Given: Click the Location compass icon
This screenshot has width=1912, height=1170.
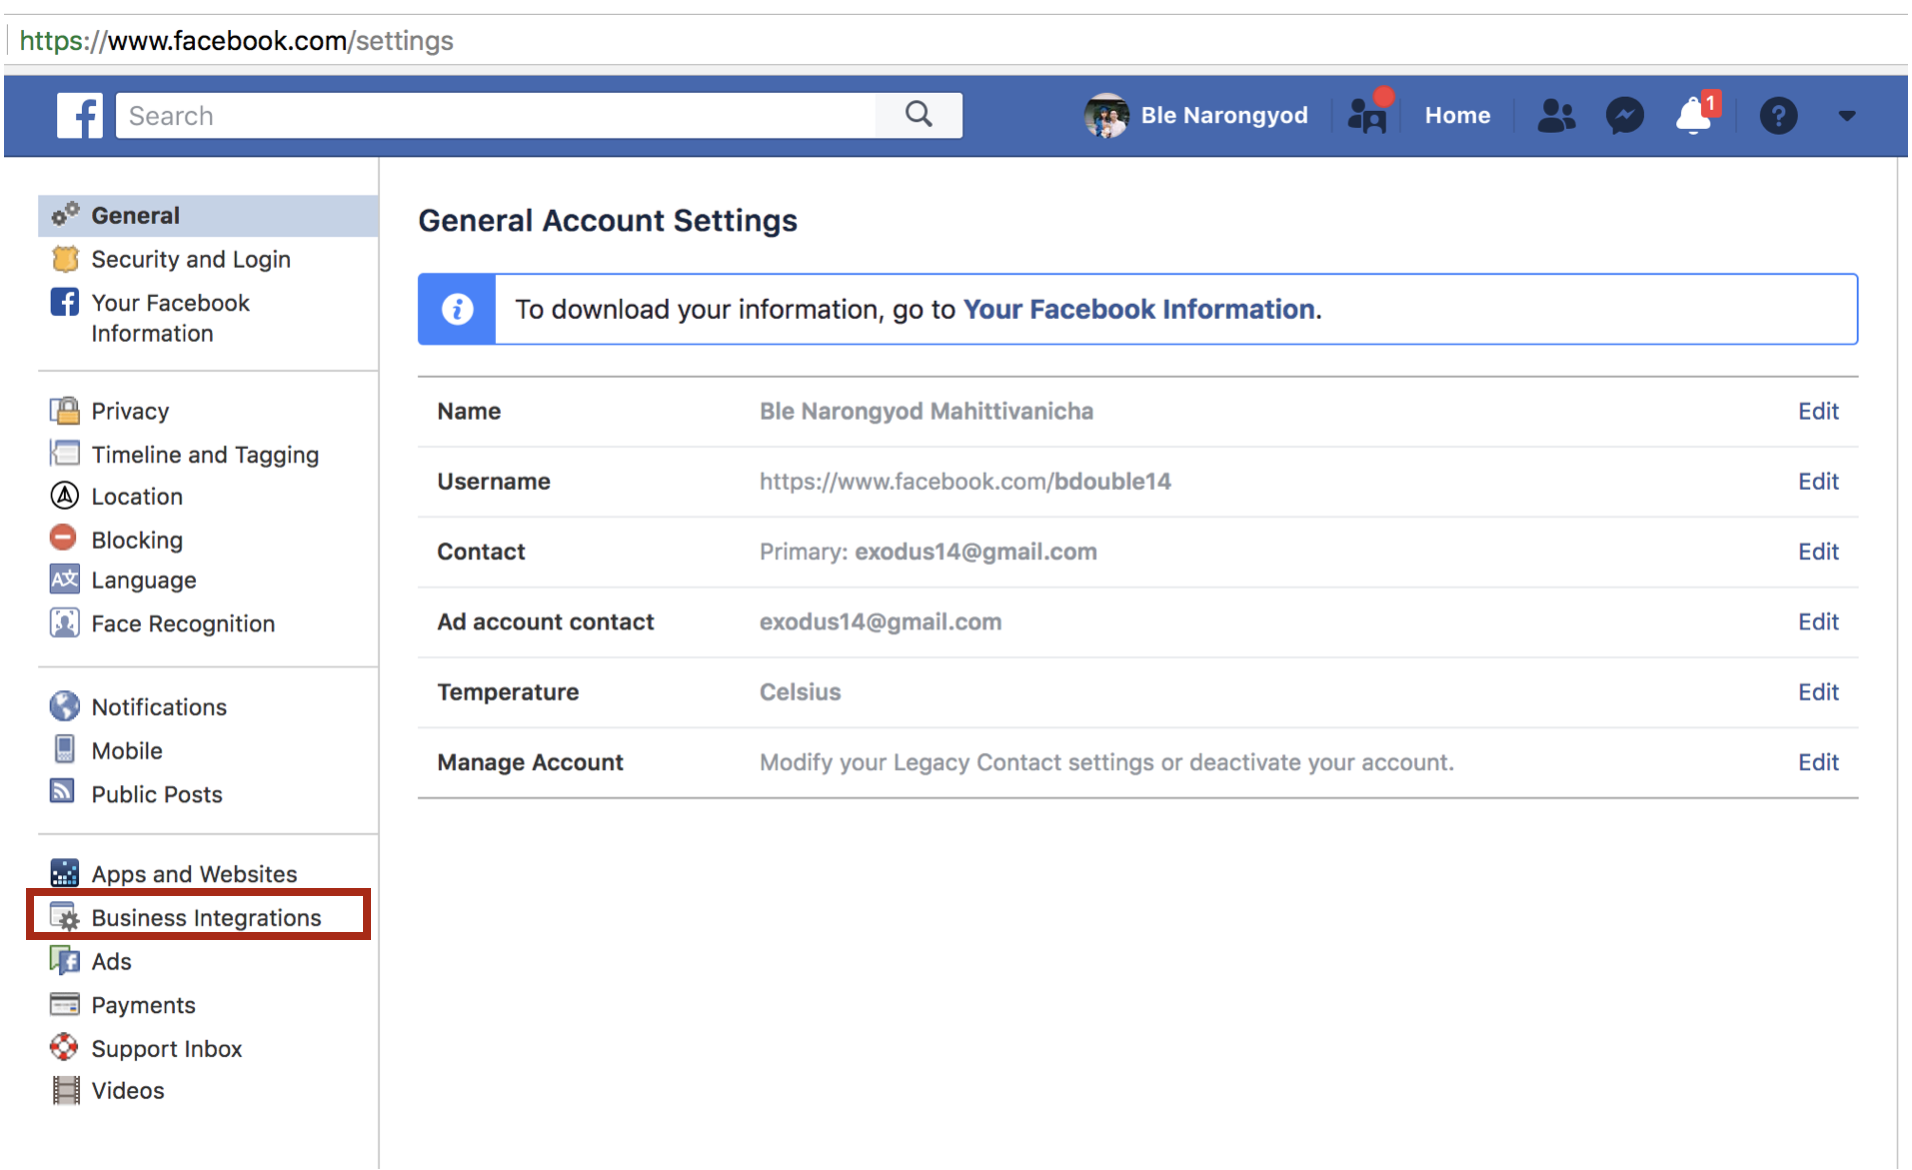Looking at the screenshot, I should 65,495.
